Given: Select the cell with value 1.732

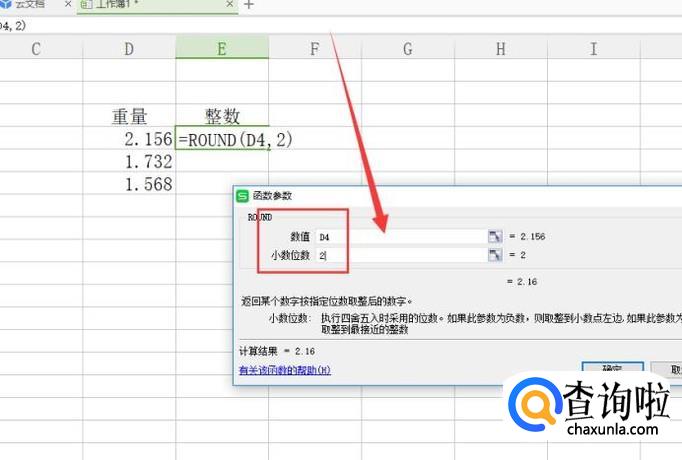Looking at the screenshot, I should point(129,161).
